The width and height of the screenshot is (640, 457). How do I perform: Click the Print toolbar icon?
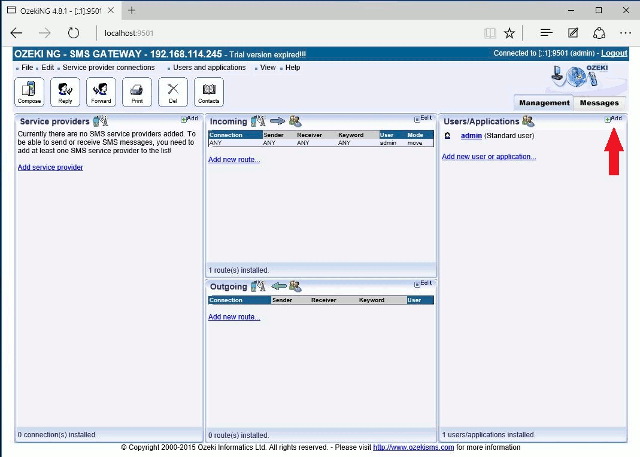137,92
